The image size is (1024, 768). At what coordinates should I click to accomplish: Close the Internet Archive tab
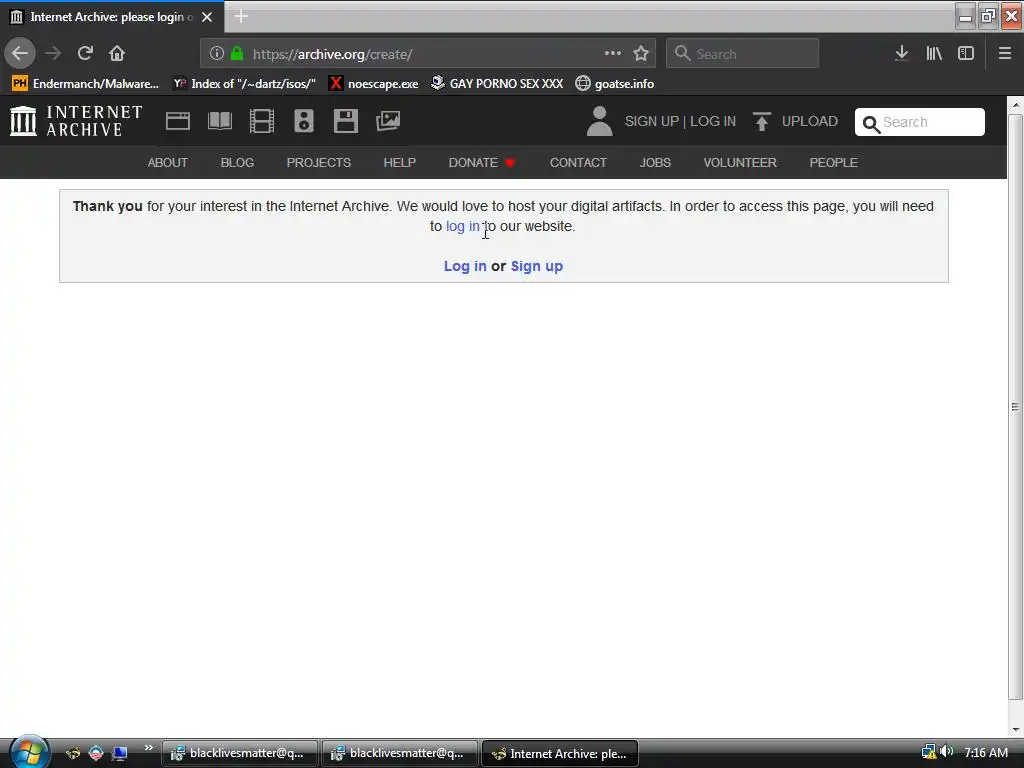point(207,17)
